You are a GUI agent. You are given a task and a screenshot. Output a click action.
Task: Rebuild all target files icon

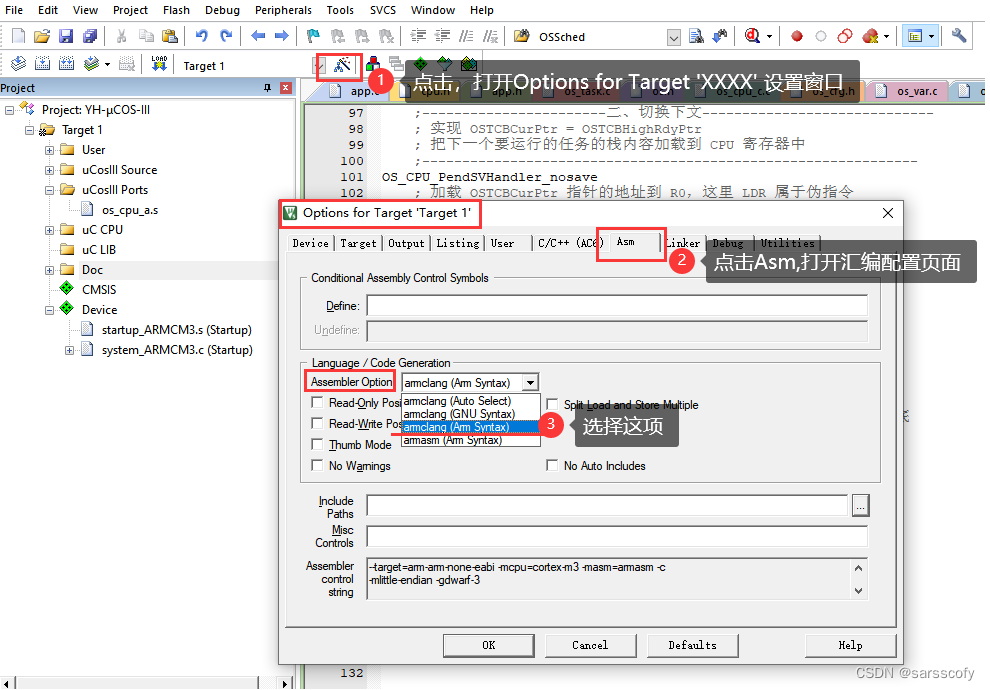[x=66, y=64]
